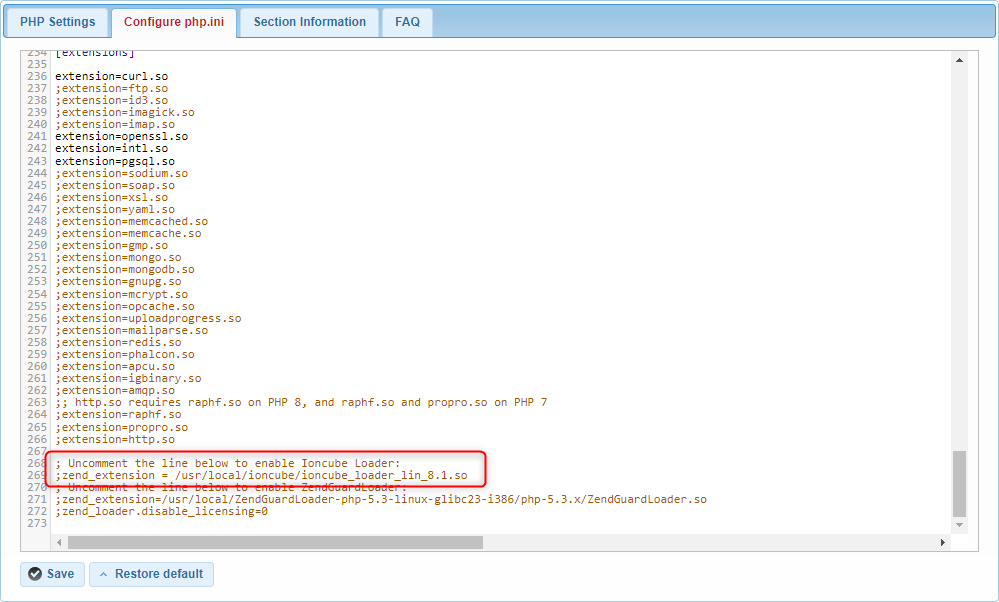Select the Configure php.ini tab
This screenshot has height=602, width=999.
pyautogui.click(x=173, y=21)
